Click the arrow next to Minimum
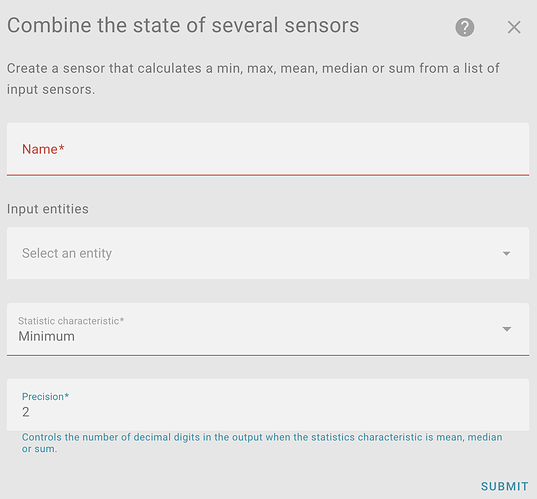This screenshot has height=499, width=537. 507,329
